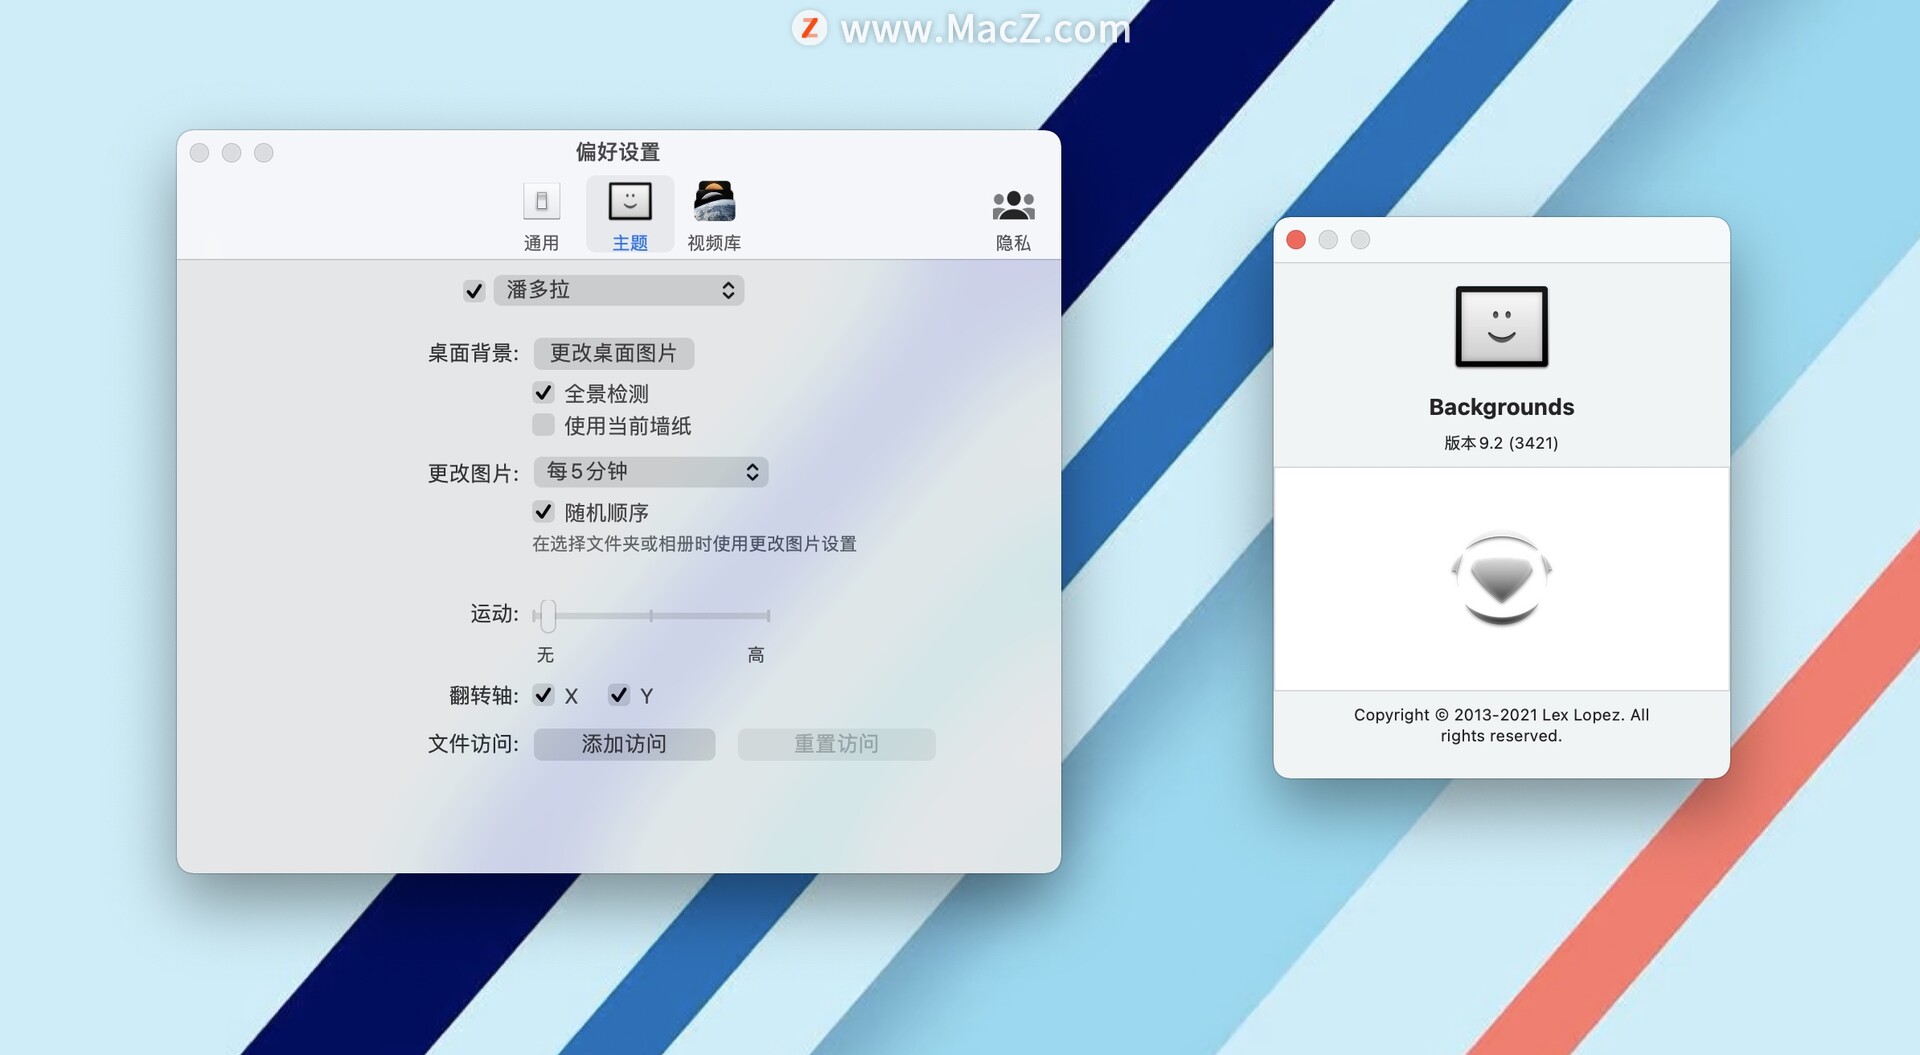Uncheck the X flip axis checkbox

click(x=543, y=695)
